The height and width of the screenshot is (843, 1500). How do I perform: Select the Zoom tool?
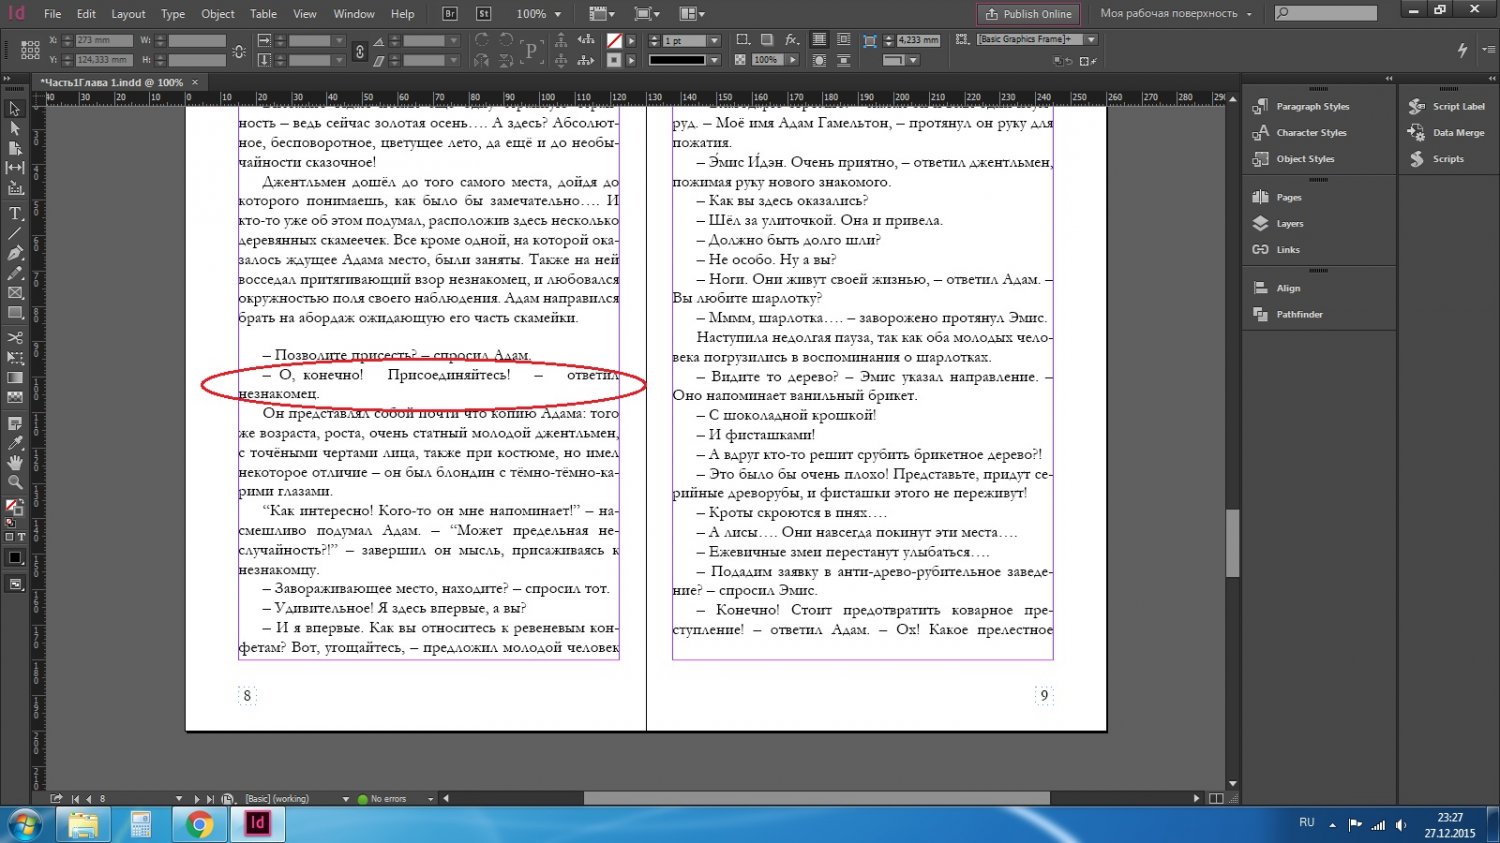pyautogui.click(x=15, y=483)
